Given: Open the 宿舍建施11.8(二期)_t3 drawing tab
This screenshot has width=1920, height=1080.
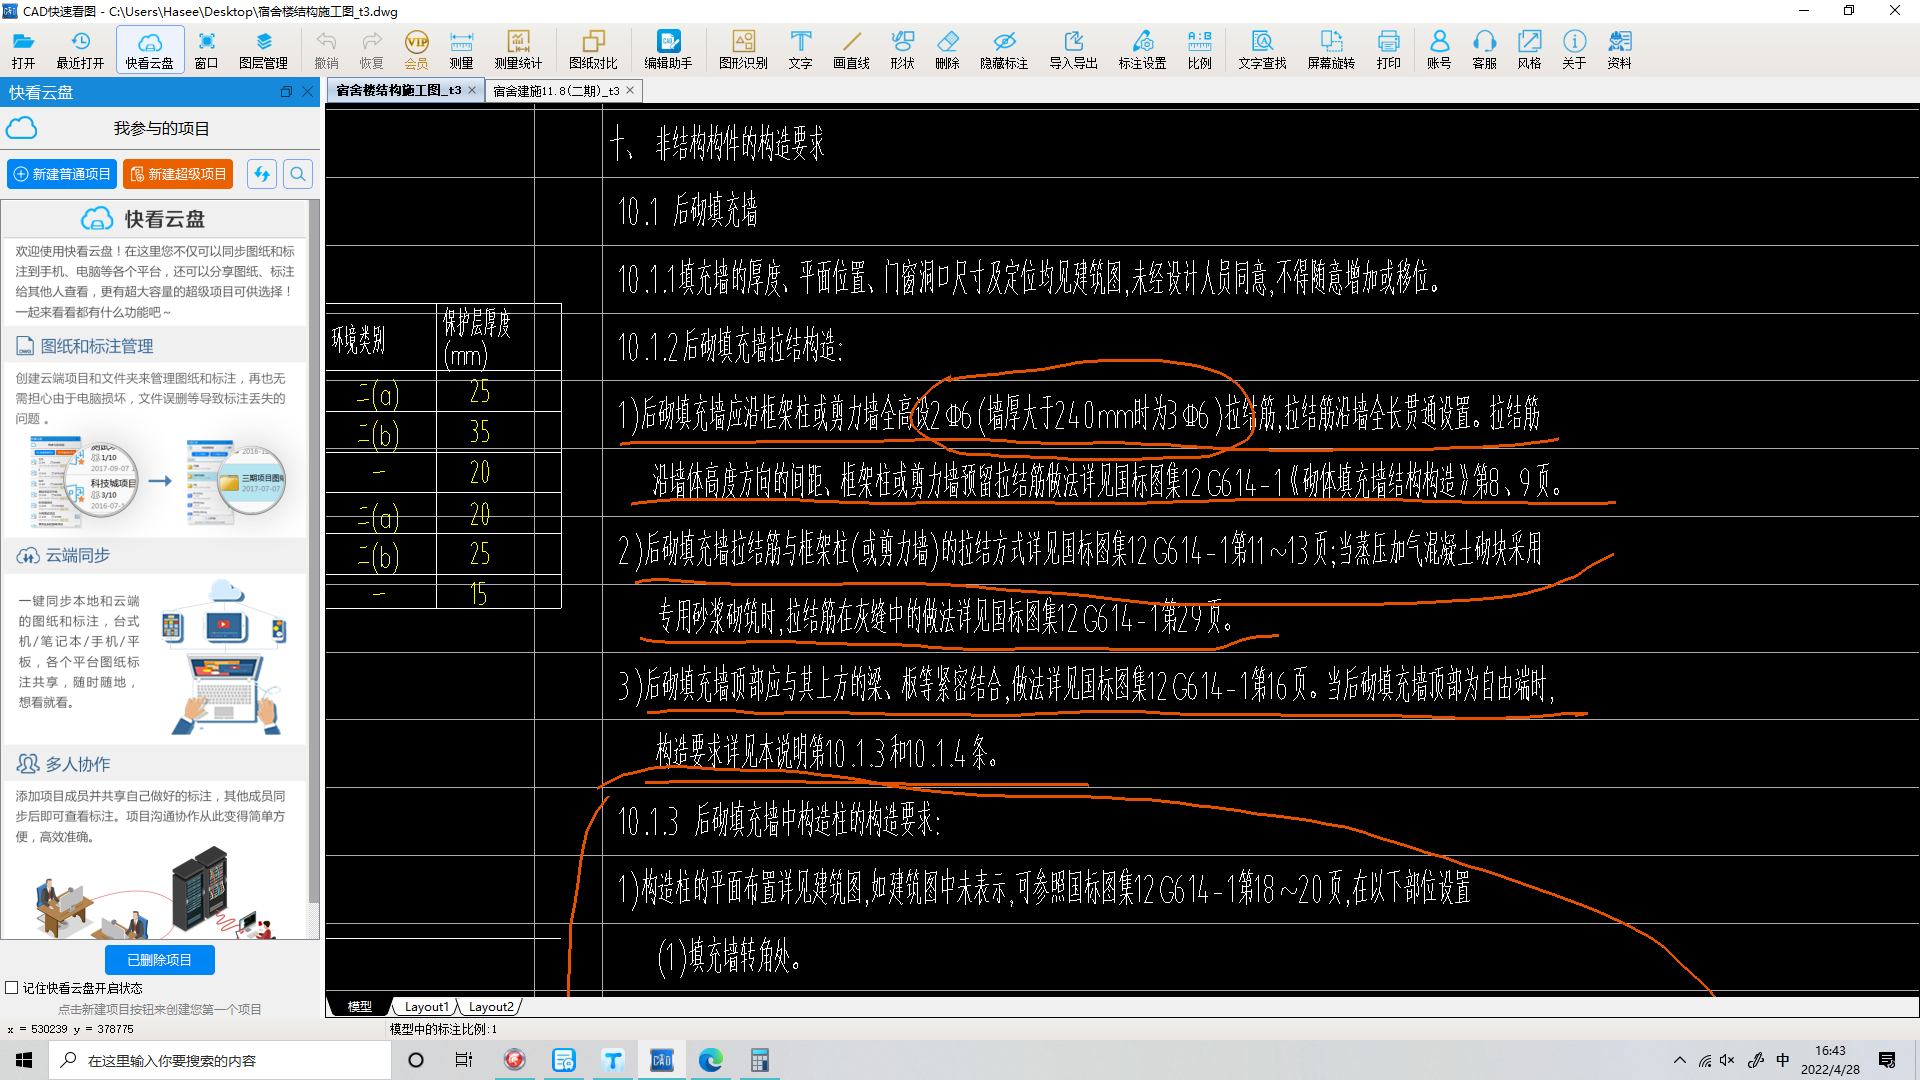Looking at the screenshot, I should click(x=556, y=91).
